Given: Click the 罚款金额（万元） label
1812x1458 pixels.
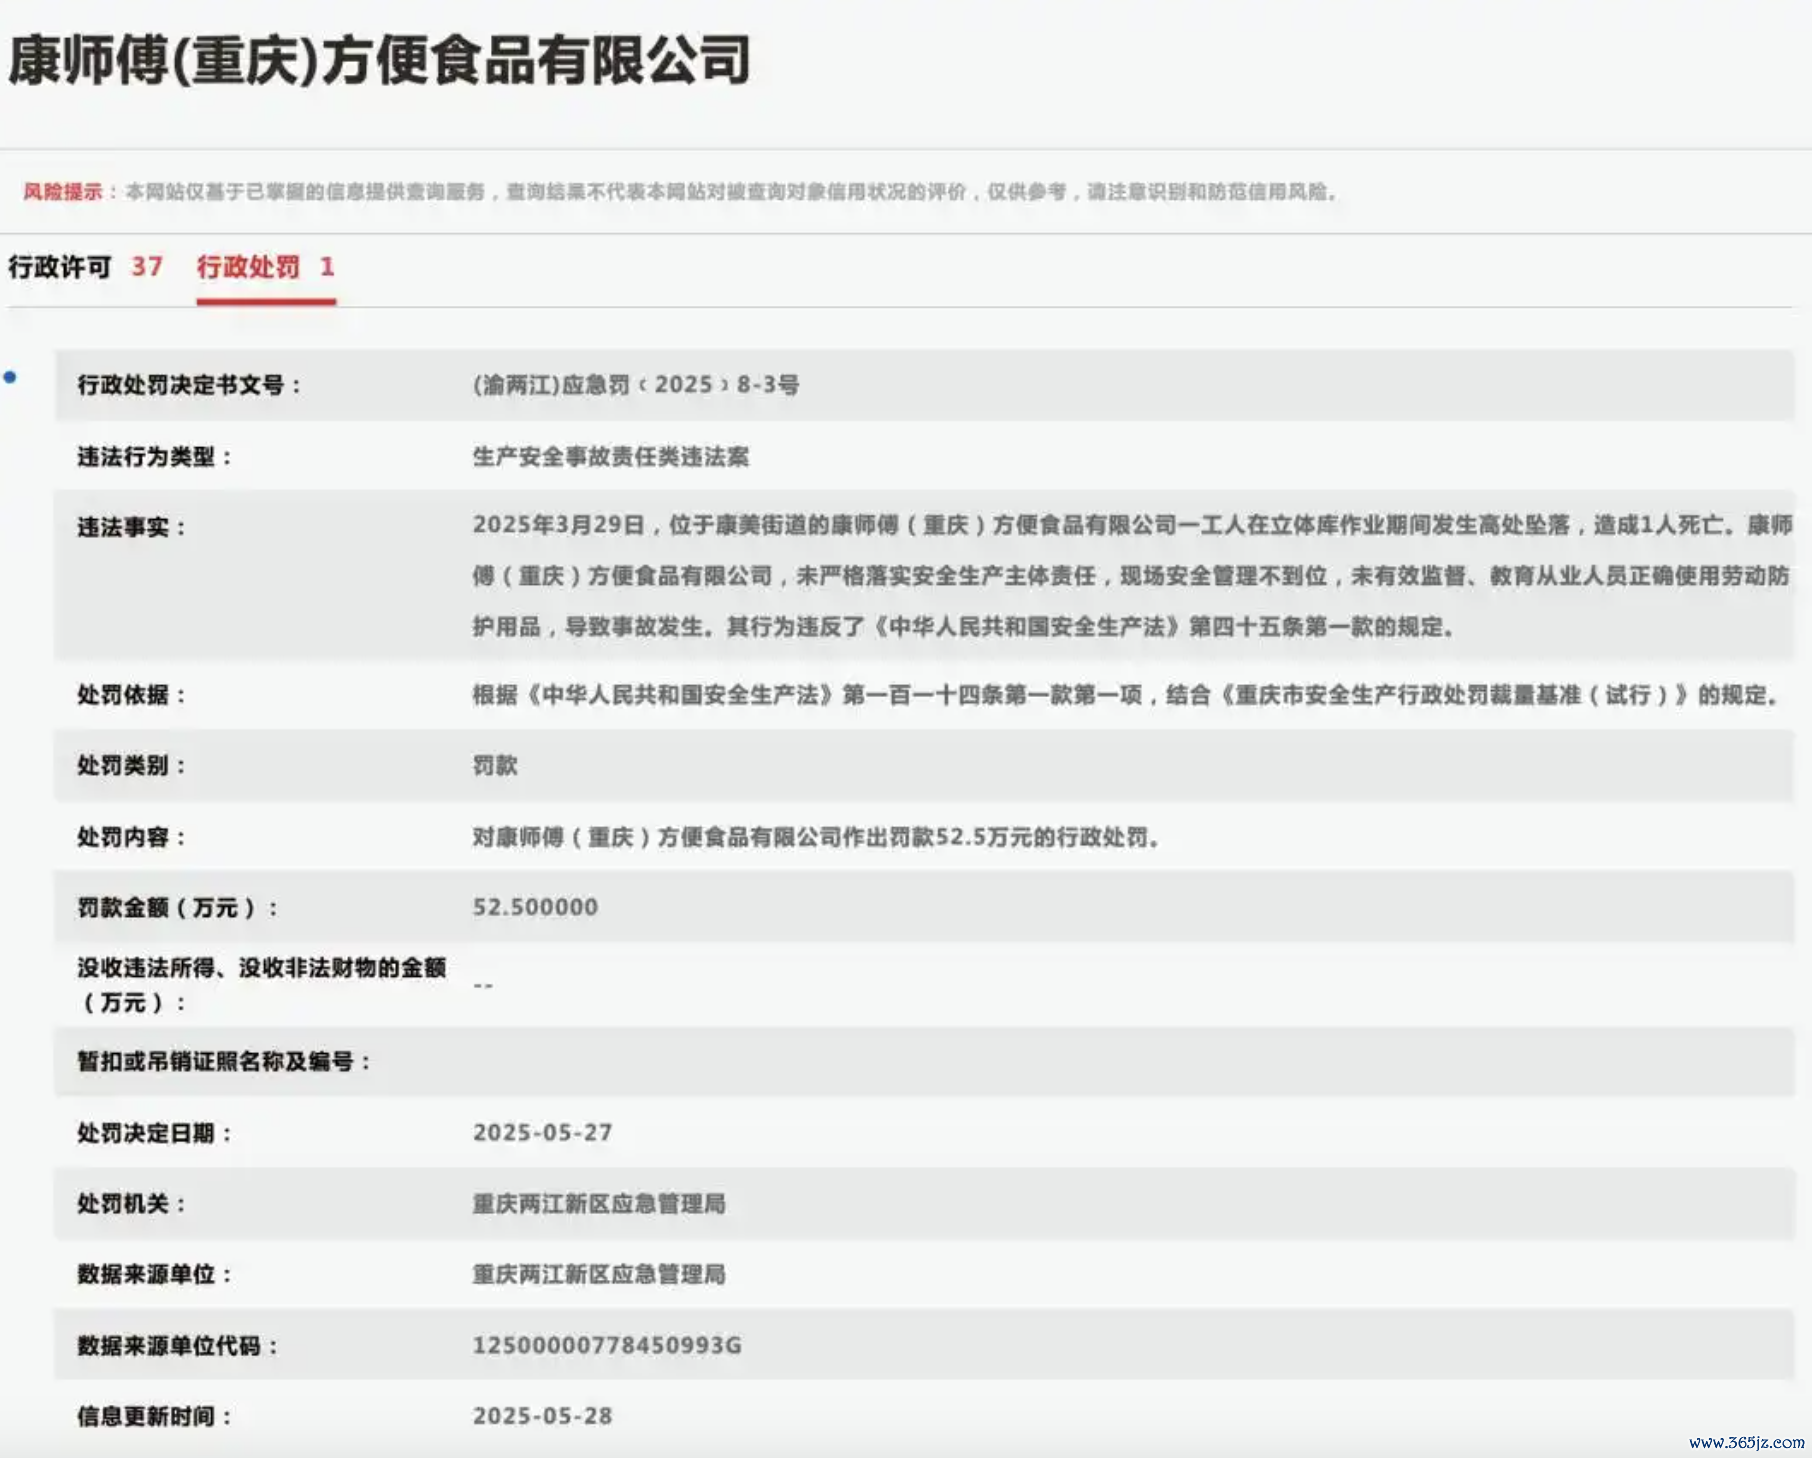Looking at the screenshot, I should 178,908.
